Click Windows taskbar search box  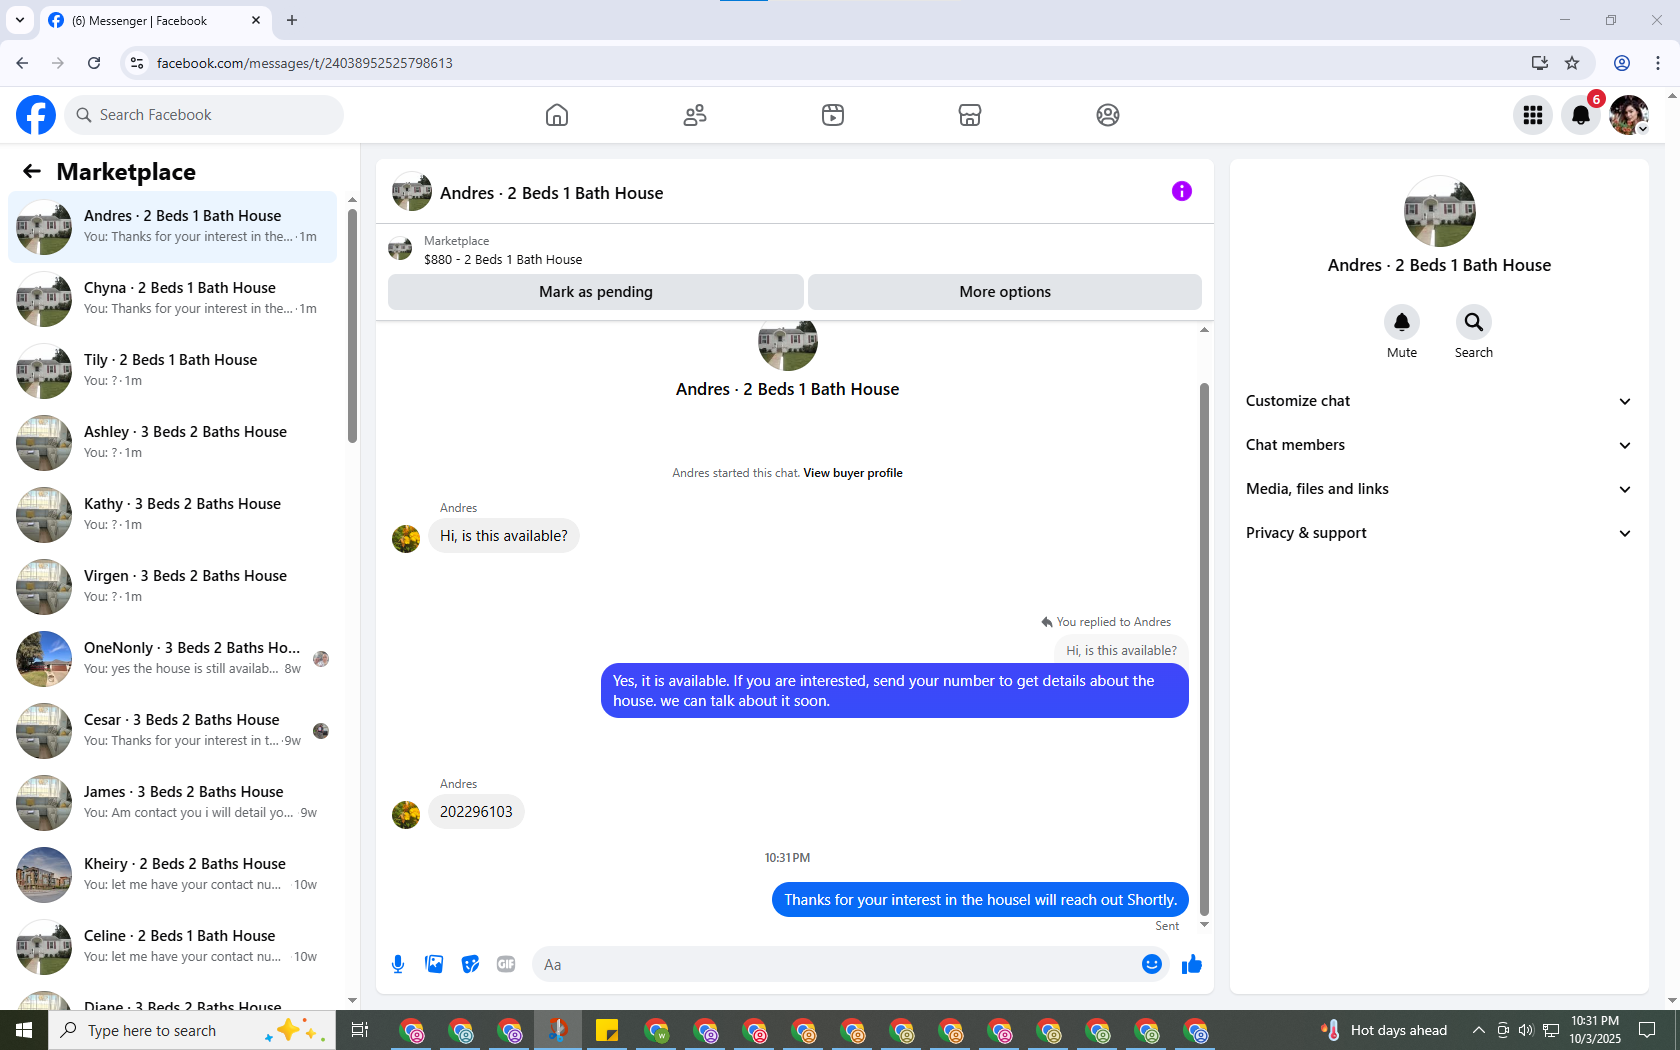coord(192,1030)
